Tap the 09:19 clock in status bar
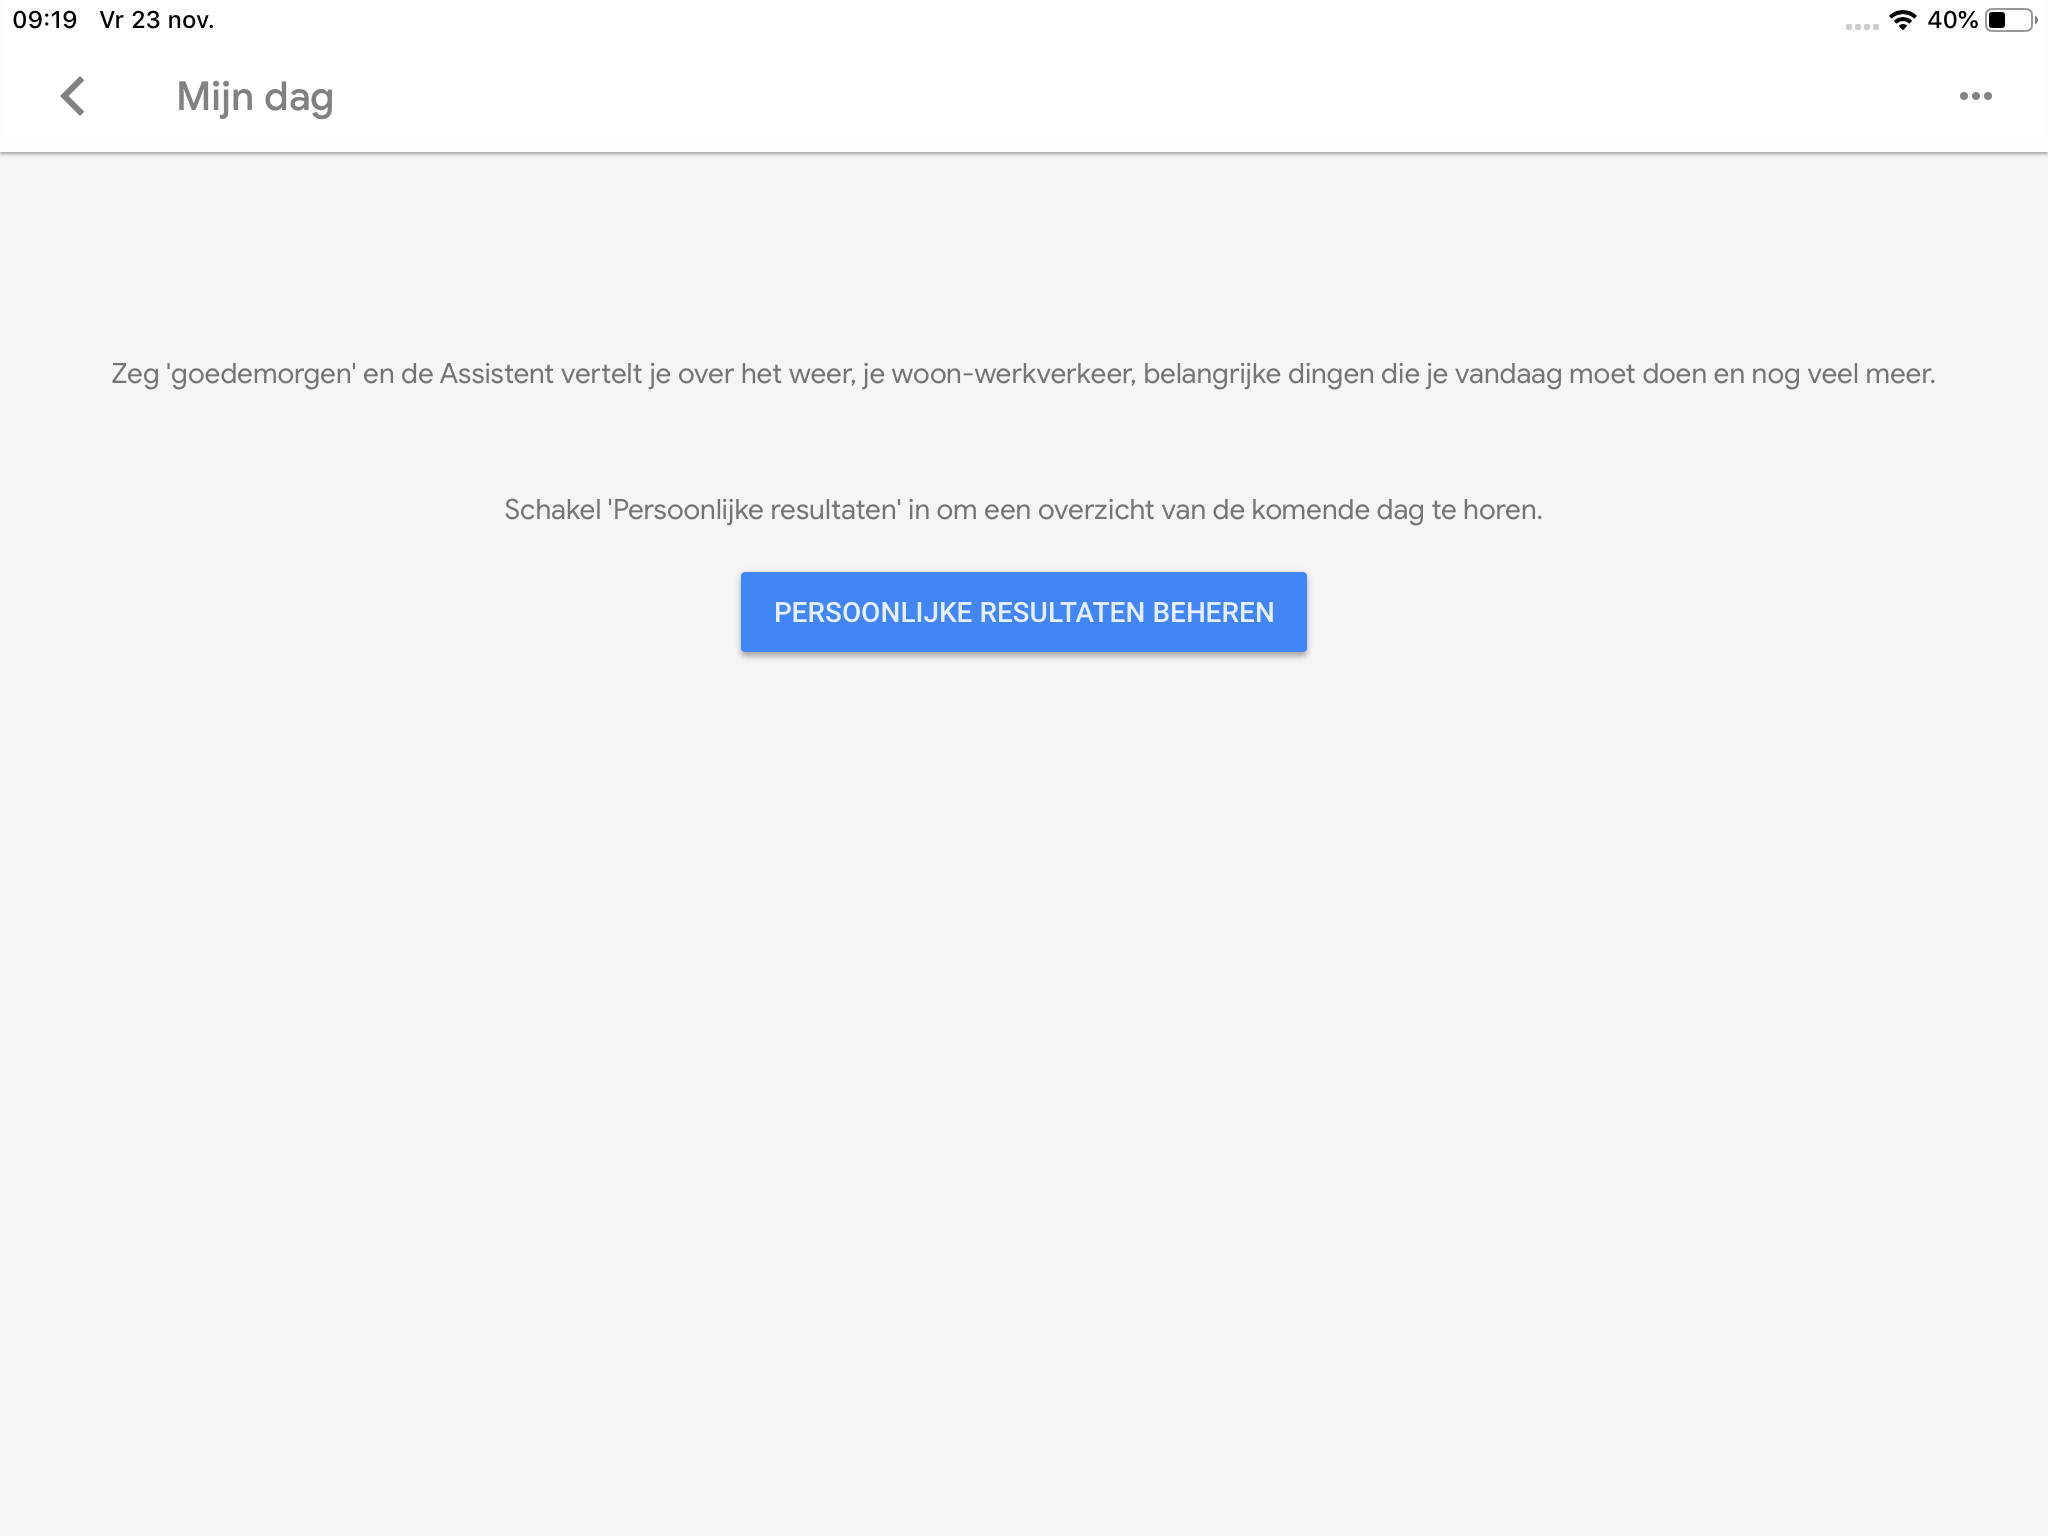The image size is (2048, 1536). click(x=45, y=20)
